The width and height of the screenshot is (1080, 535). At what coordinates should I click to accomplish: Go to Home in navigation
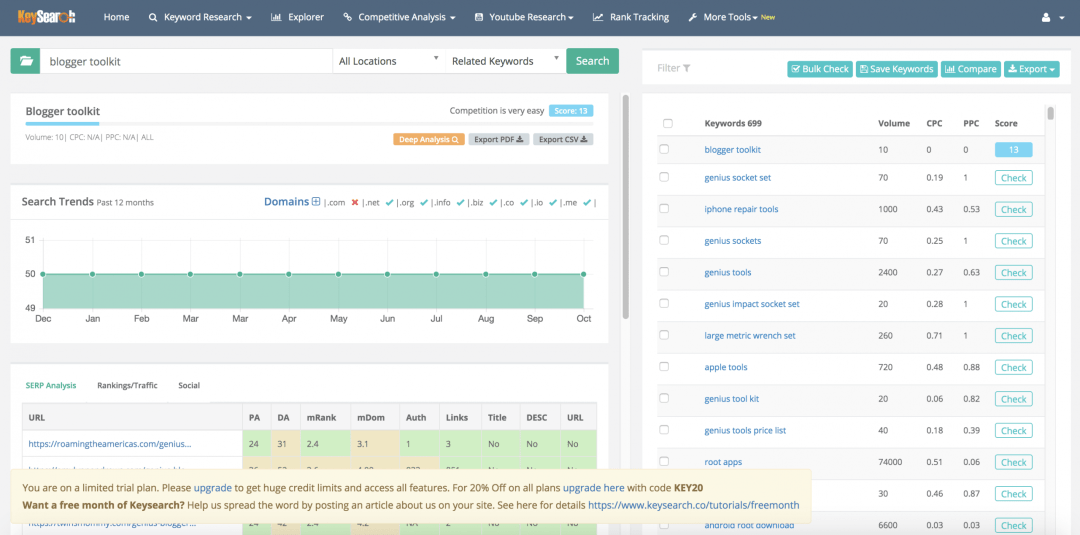[x=116, y=17]
